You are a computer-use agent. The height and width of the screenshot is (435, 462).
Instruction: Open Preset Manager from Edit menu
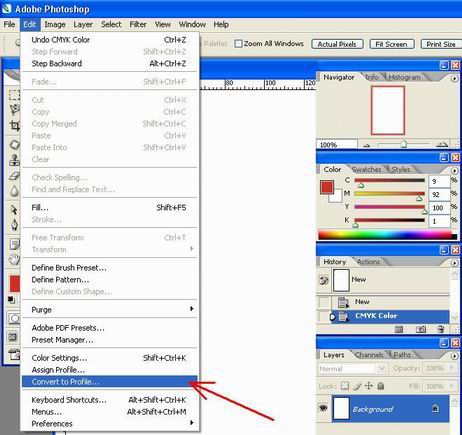(110, 340)
